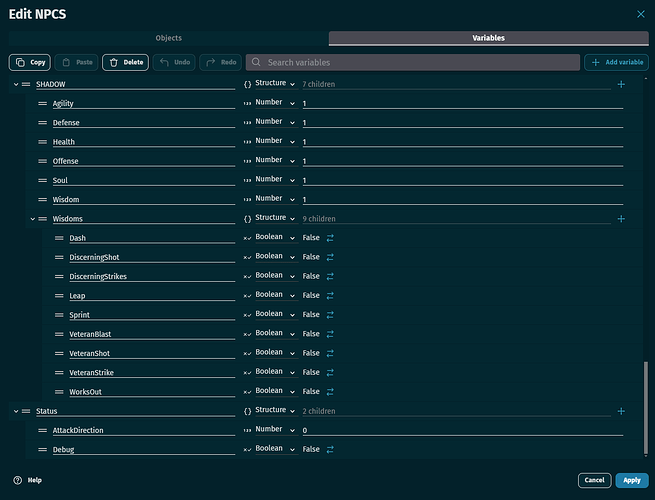The image size is (655, 500).
Task: Close the Edit NPCS dialog
Action: (641, 14)
